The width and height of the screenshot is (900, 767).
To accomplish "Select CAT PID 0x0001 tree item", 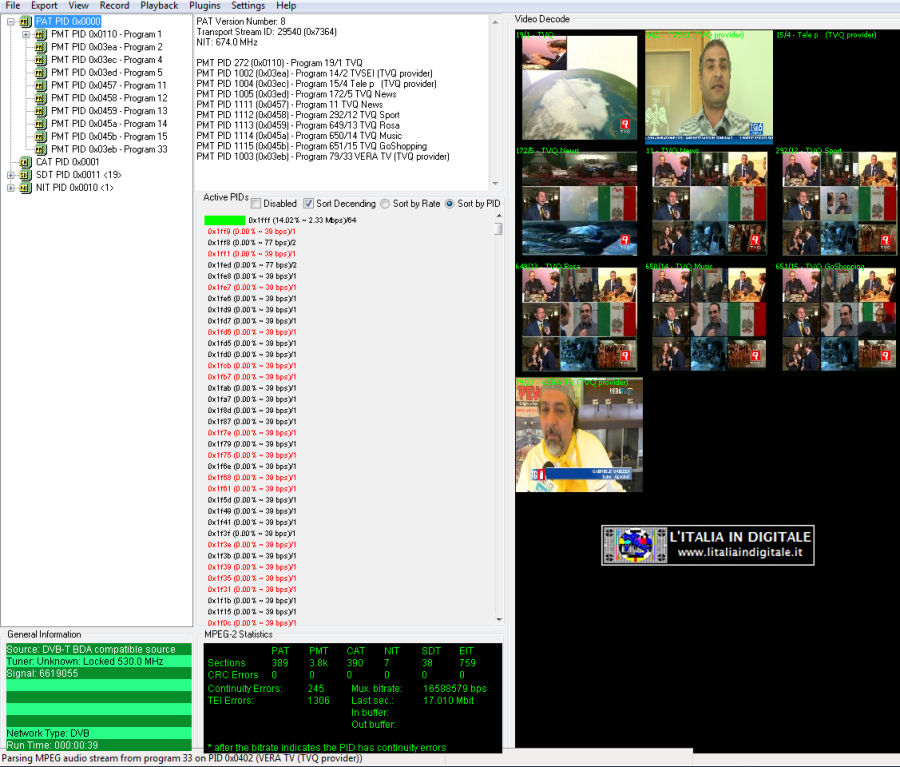I will (x=67, y=162).
